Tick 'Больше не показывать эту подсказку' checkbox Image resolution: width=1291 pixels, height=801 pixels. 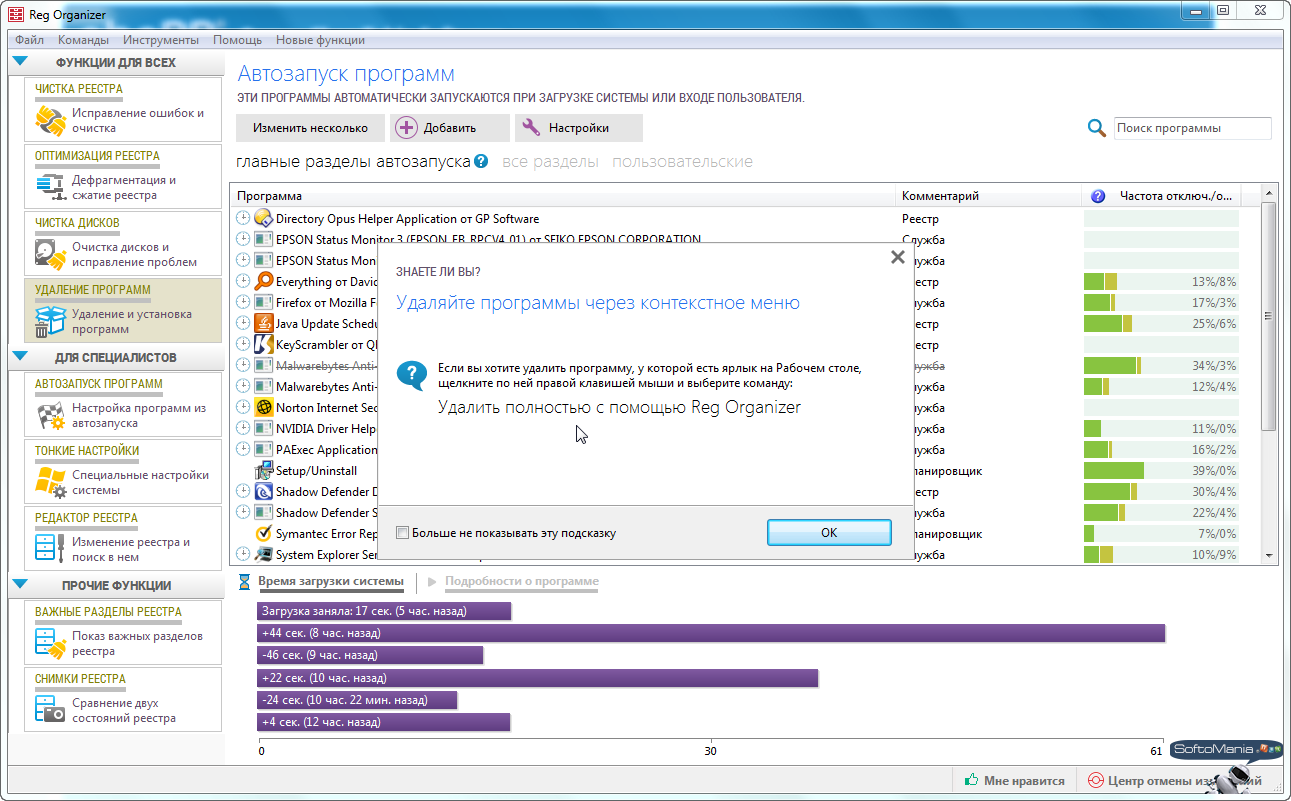[402, 533]
